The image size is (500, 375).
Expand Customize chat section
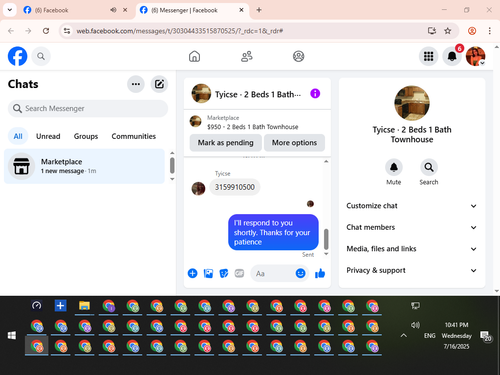(412, 206)
